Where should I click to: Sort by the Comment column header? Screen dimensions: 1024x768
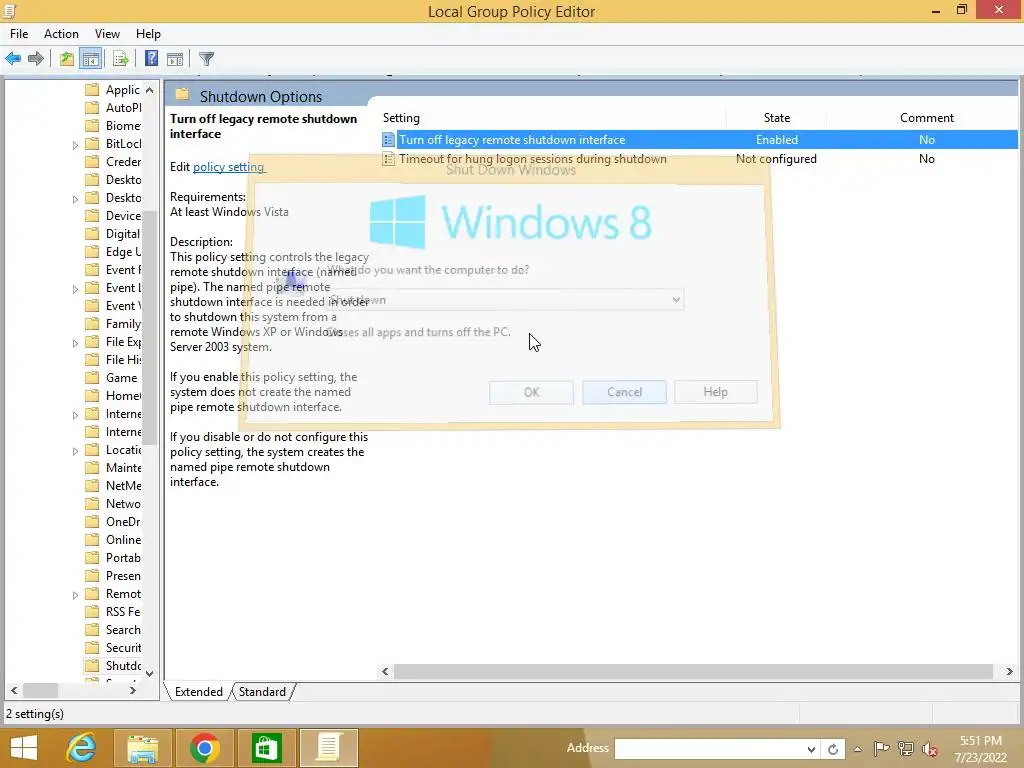click(x=927, y=118)
